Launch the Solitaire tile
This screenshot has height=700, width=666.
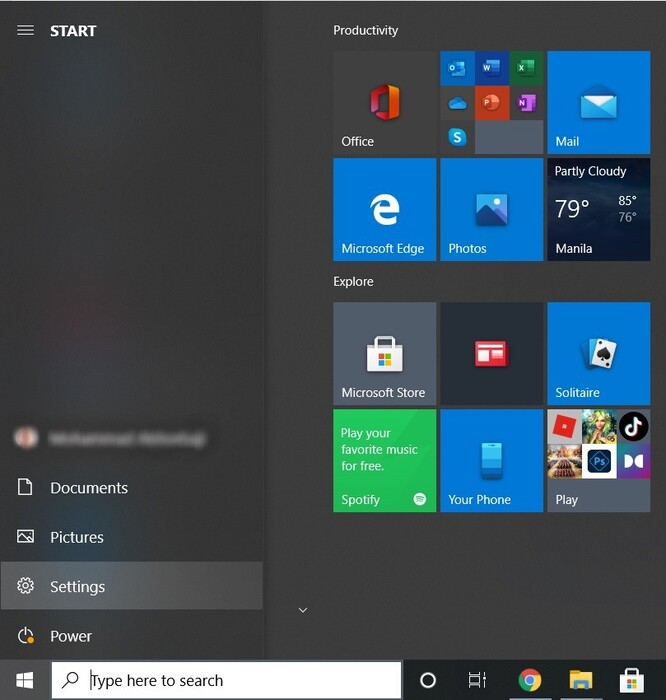(599, 354)
